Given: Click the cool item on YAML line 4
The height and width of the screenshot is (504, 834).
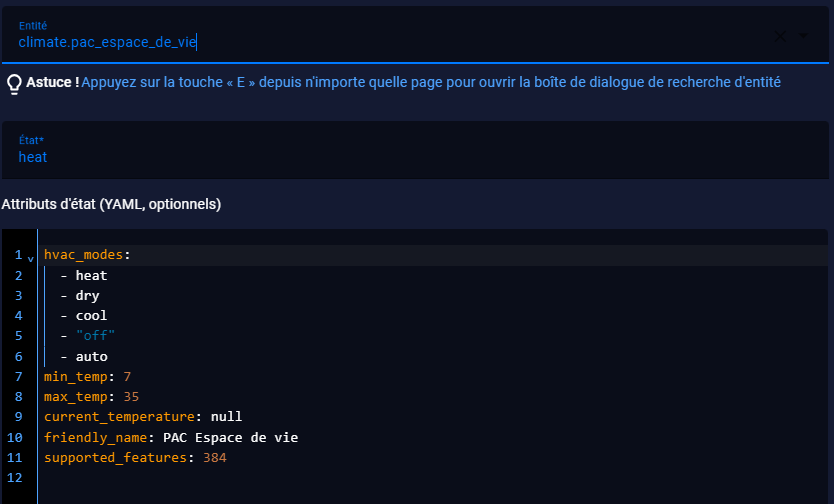Looking at the screenshot, I should (91, 316).
